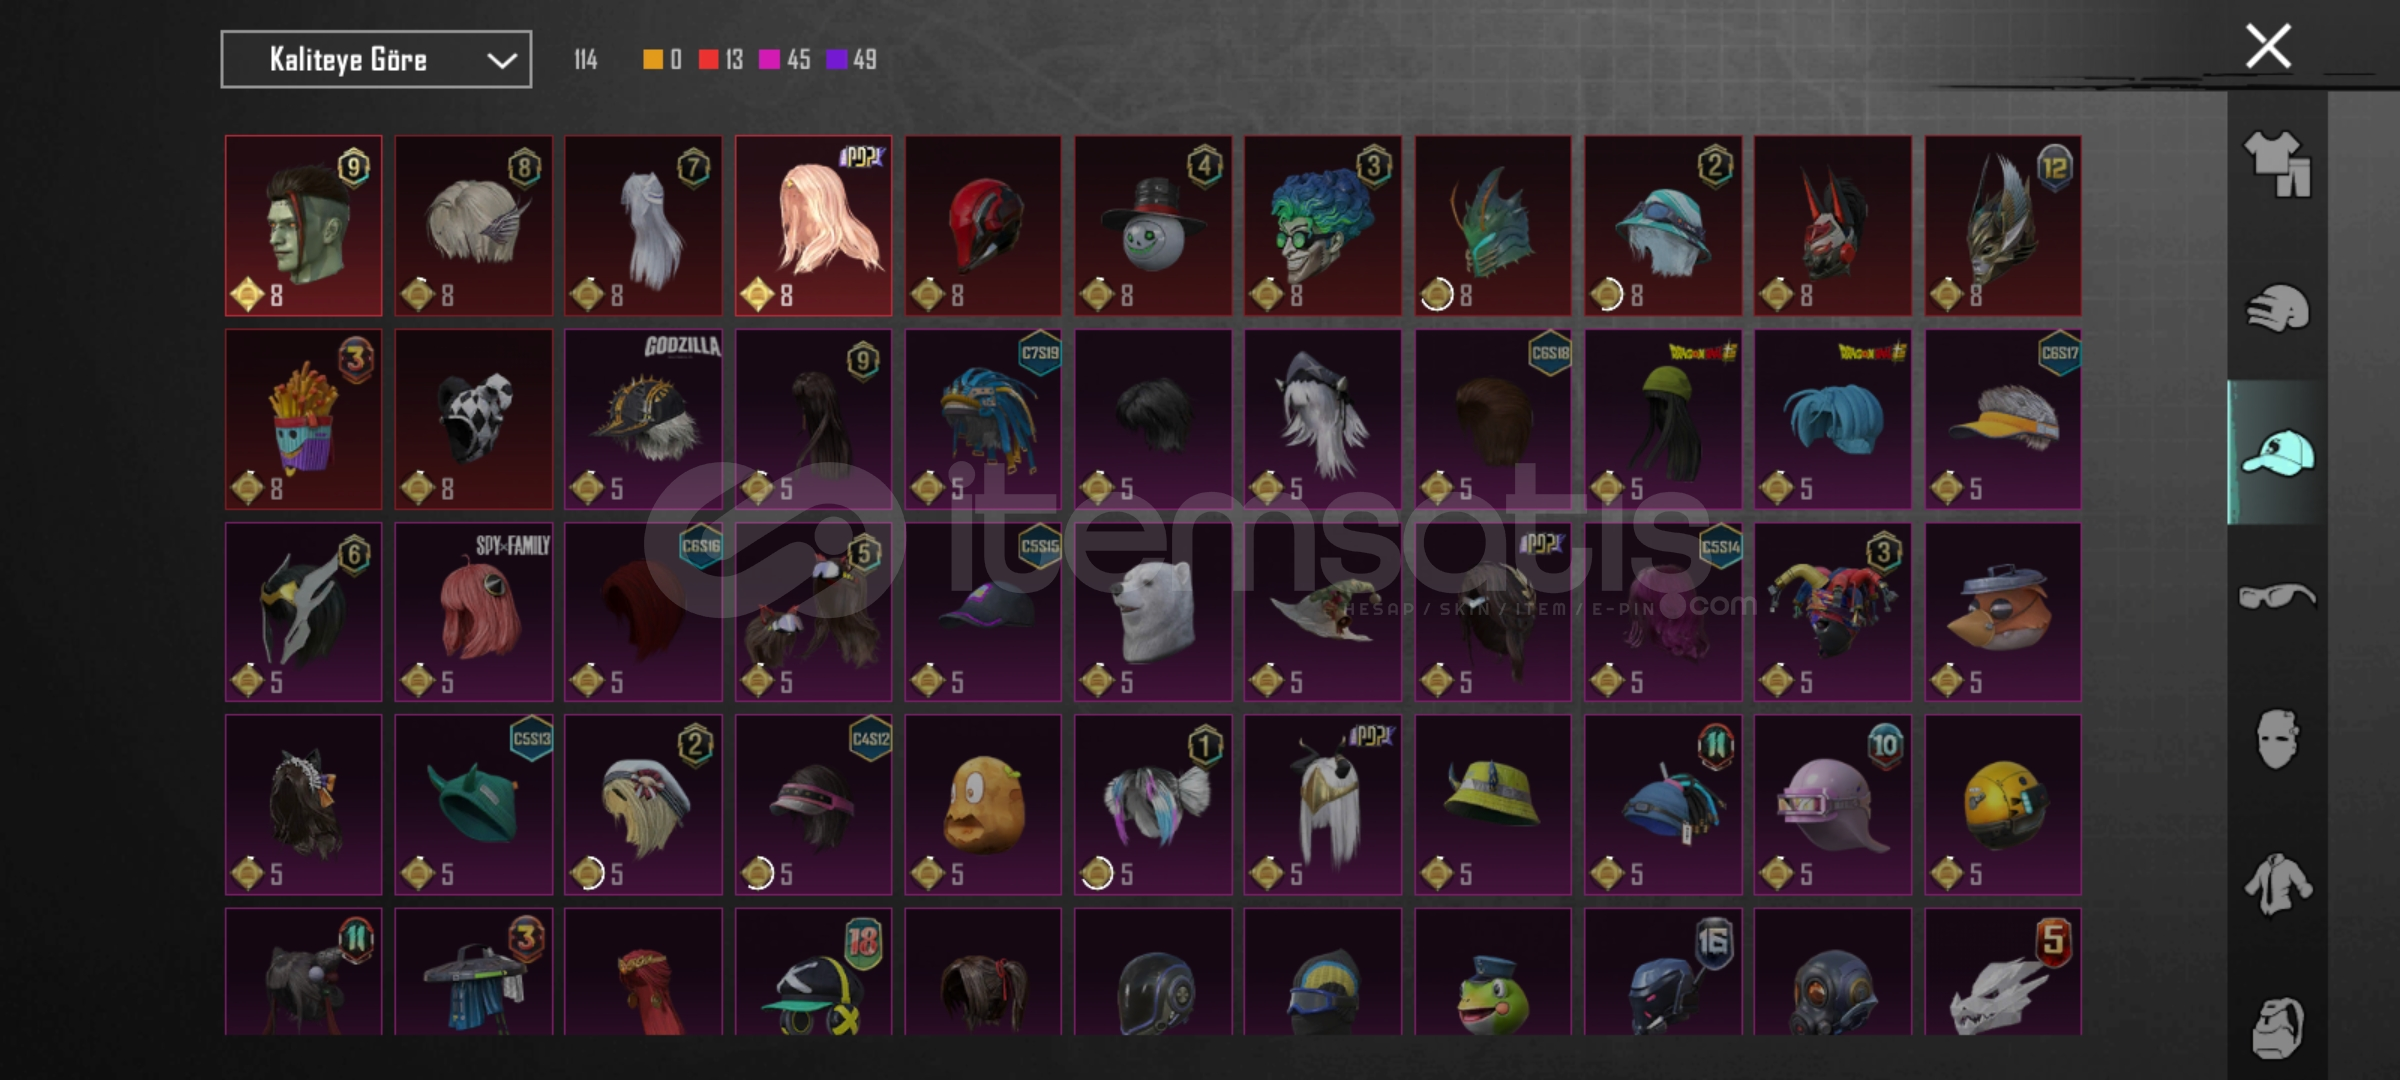Select the Godzilla spiked cap item
Viewport: 2400px width, 1080px height.
(x=643, y=419)
